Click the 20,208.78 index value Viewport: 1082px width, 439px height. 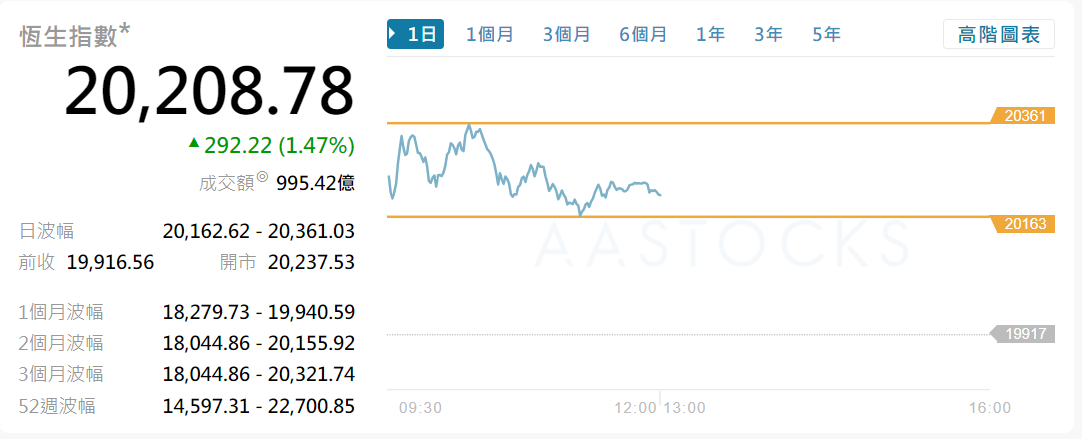pos(209,92)
